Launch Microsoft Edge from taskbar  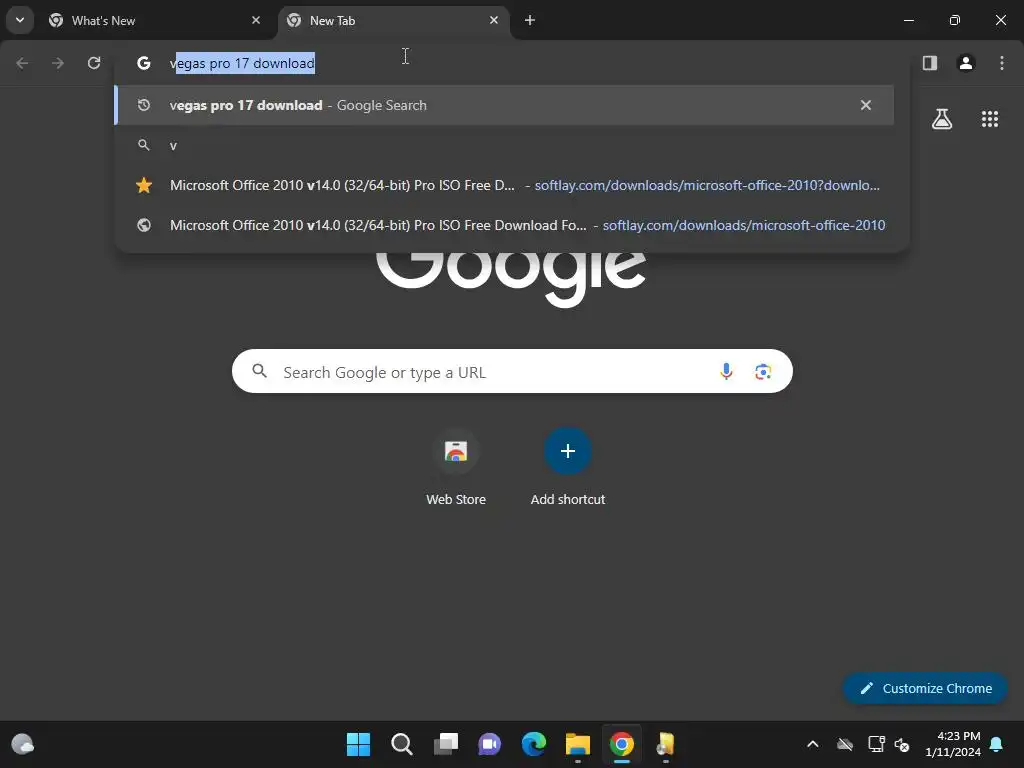point(534,744)
